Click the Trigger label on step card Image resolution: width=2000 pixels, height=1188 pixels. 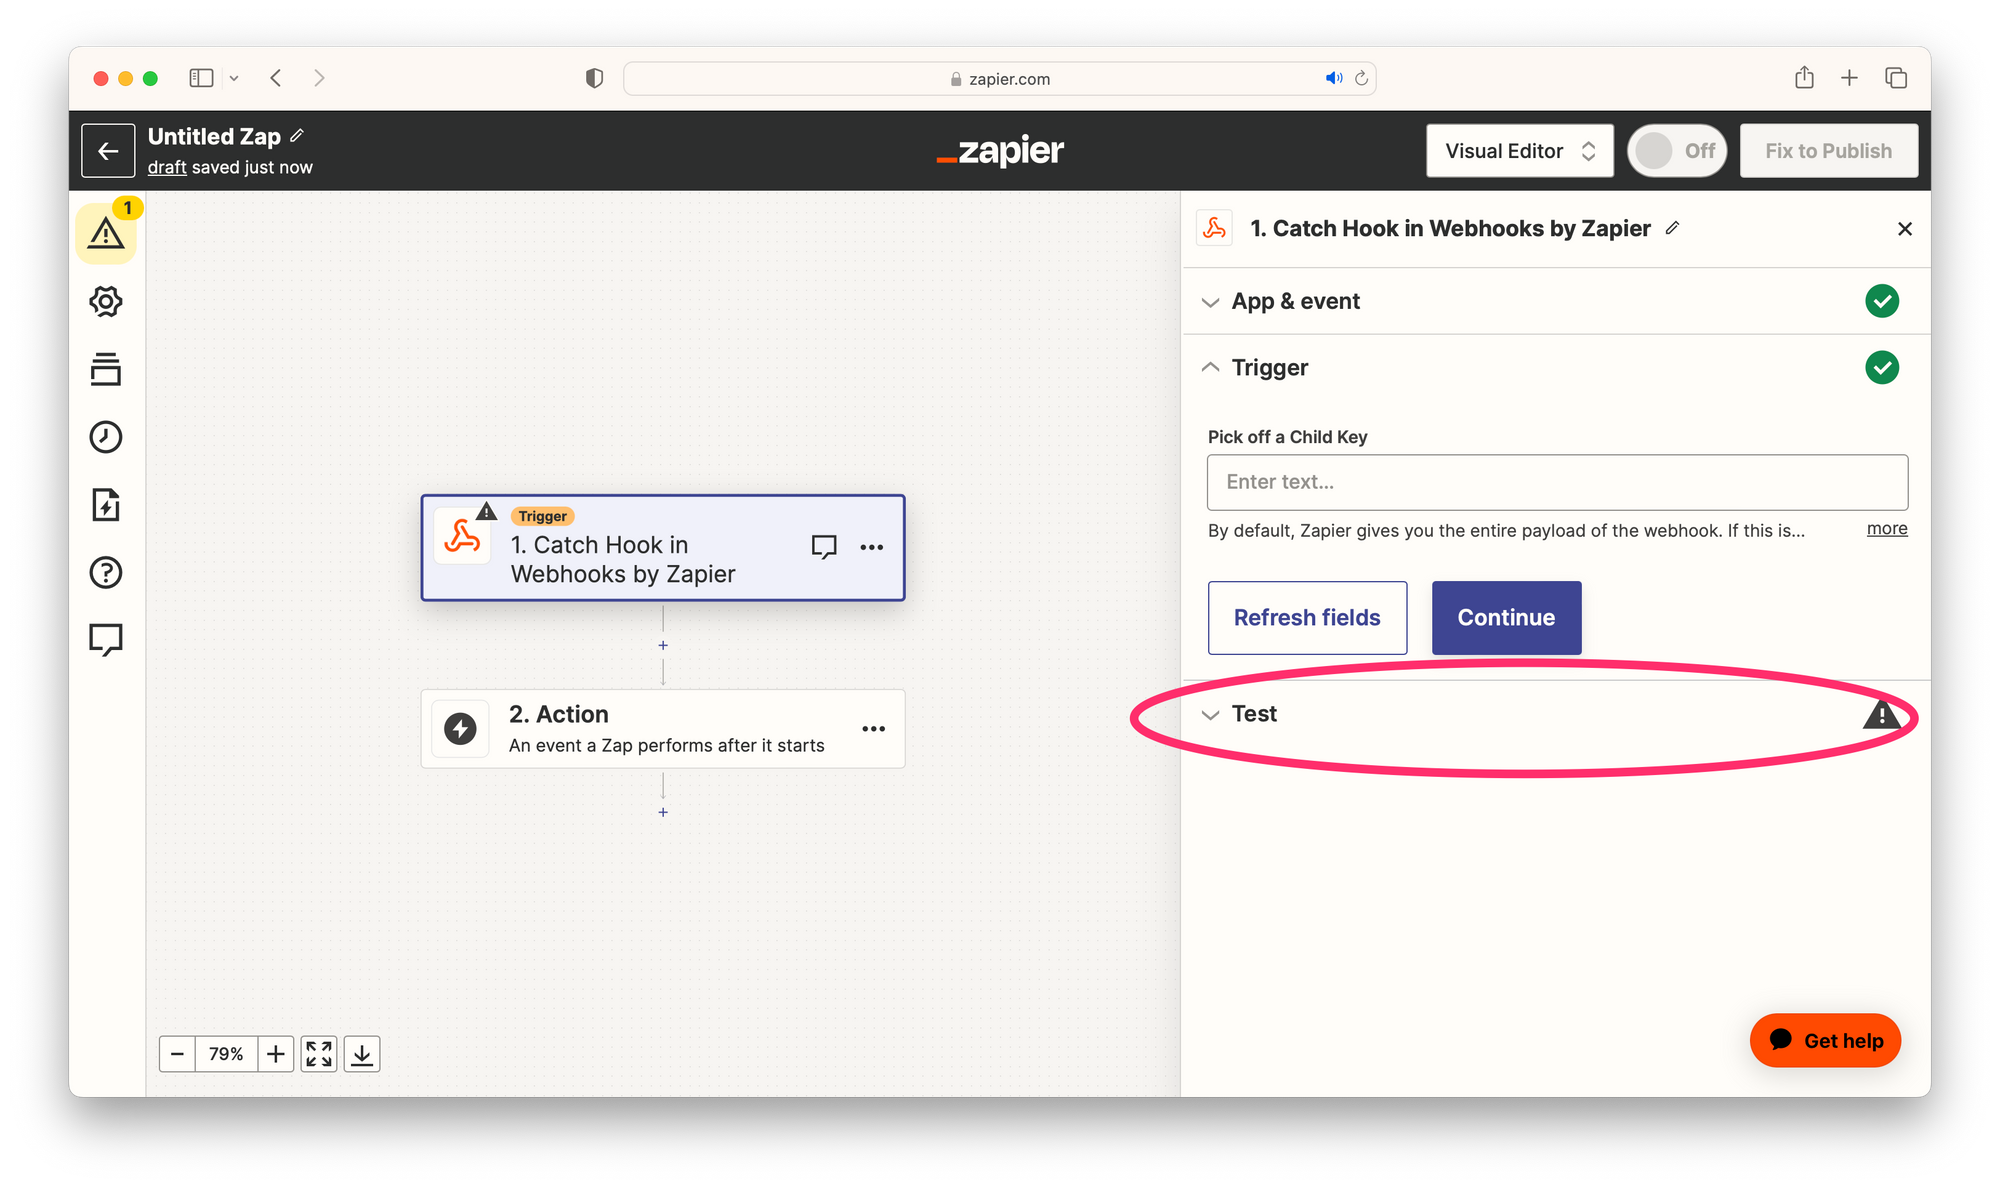click(542, 516)
